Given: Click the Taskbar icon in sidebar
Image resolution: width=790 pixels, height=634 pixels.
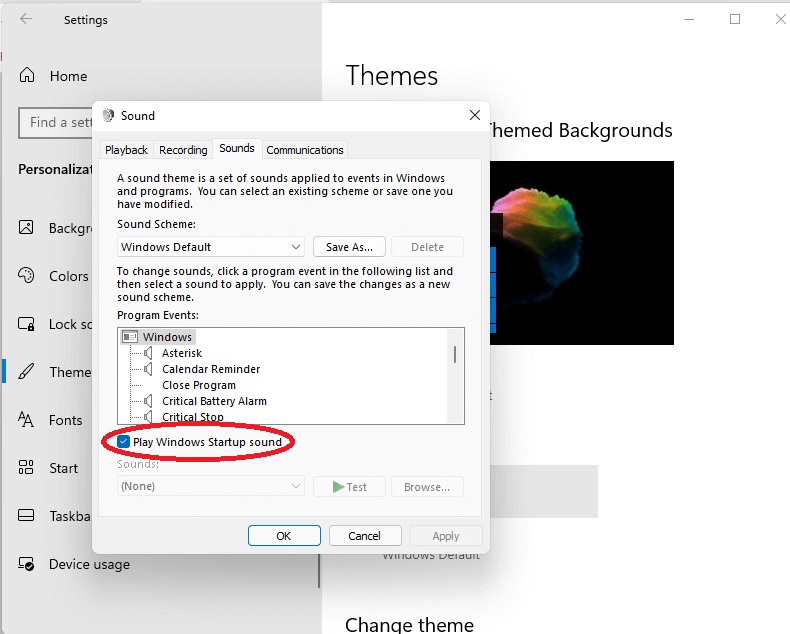Looking at the screenshot, I should [x=26, y=515].
